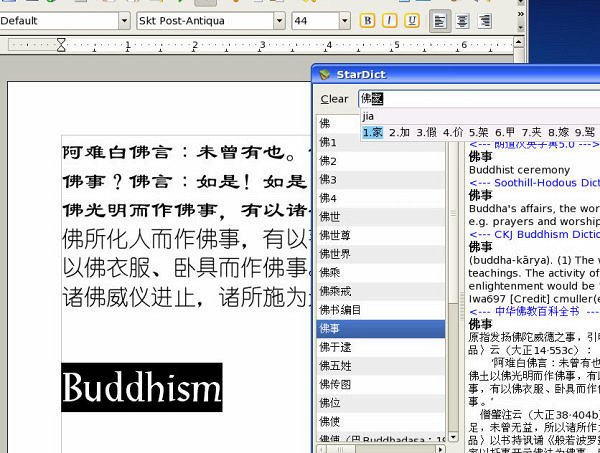Select the 佛传图 entry in the word list
600x453 pixels.
point(381,385)
